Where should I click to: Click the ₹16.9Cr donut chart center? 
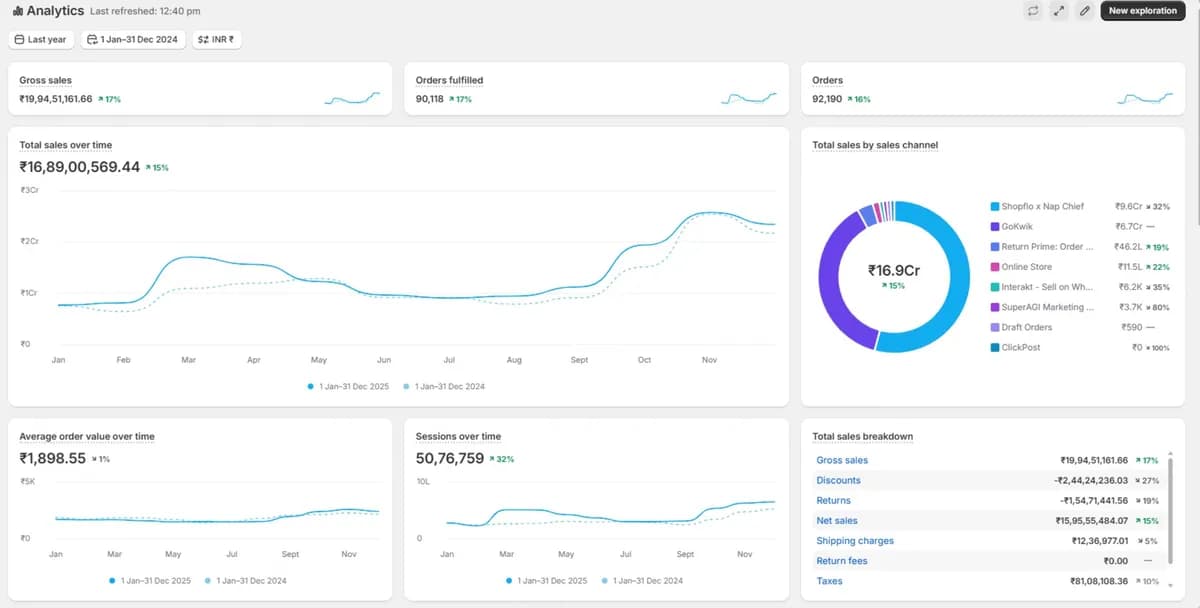point(894,271)
